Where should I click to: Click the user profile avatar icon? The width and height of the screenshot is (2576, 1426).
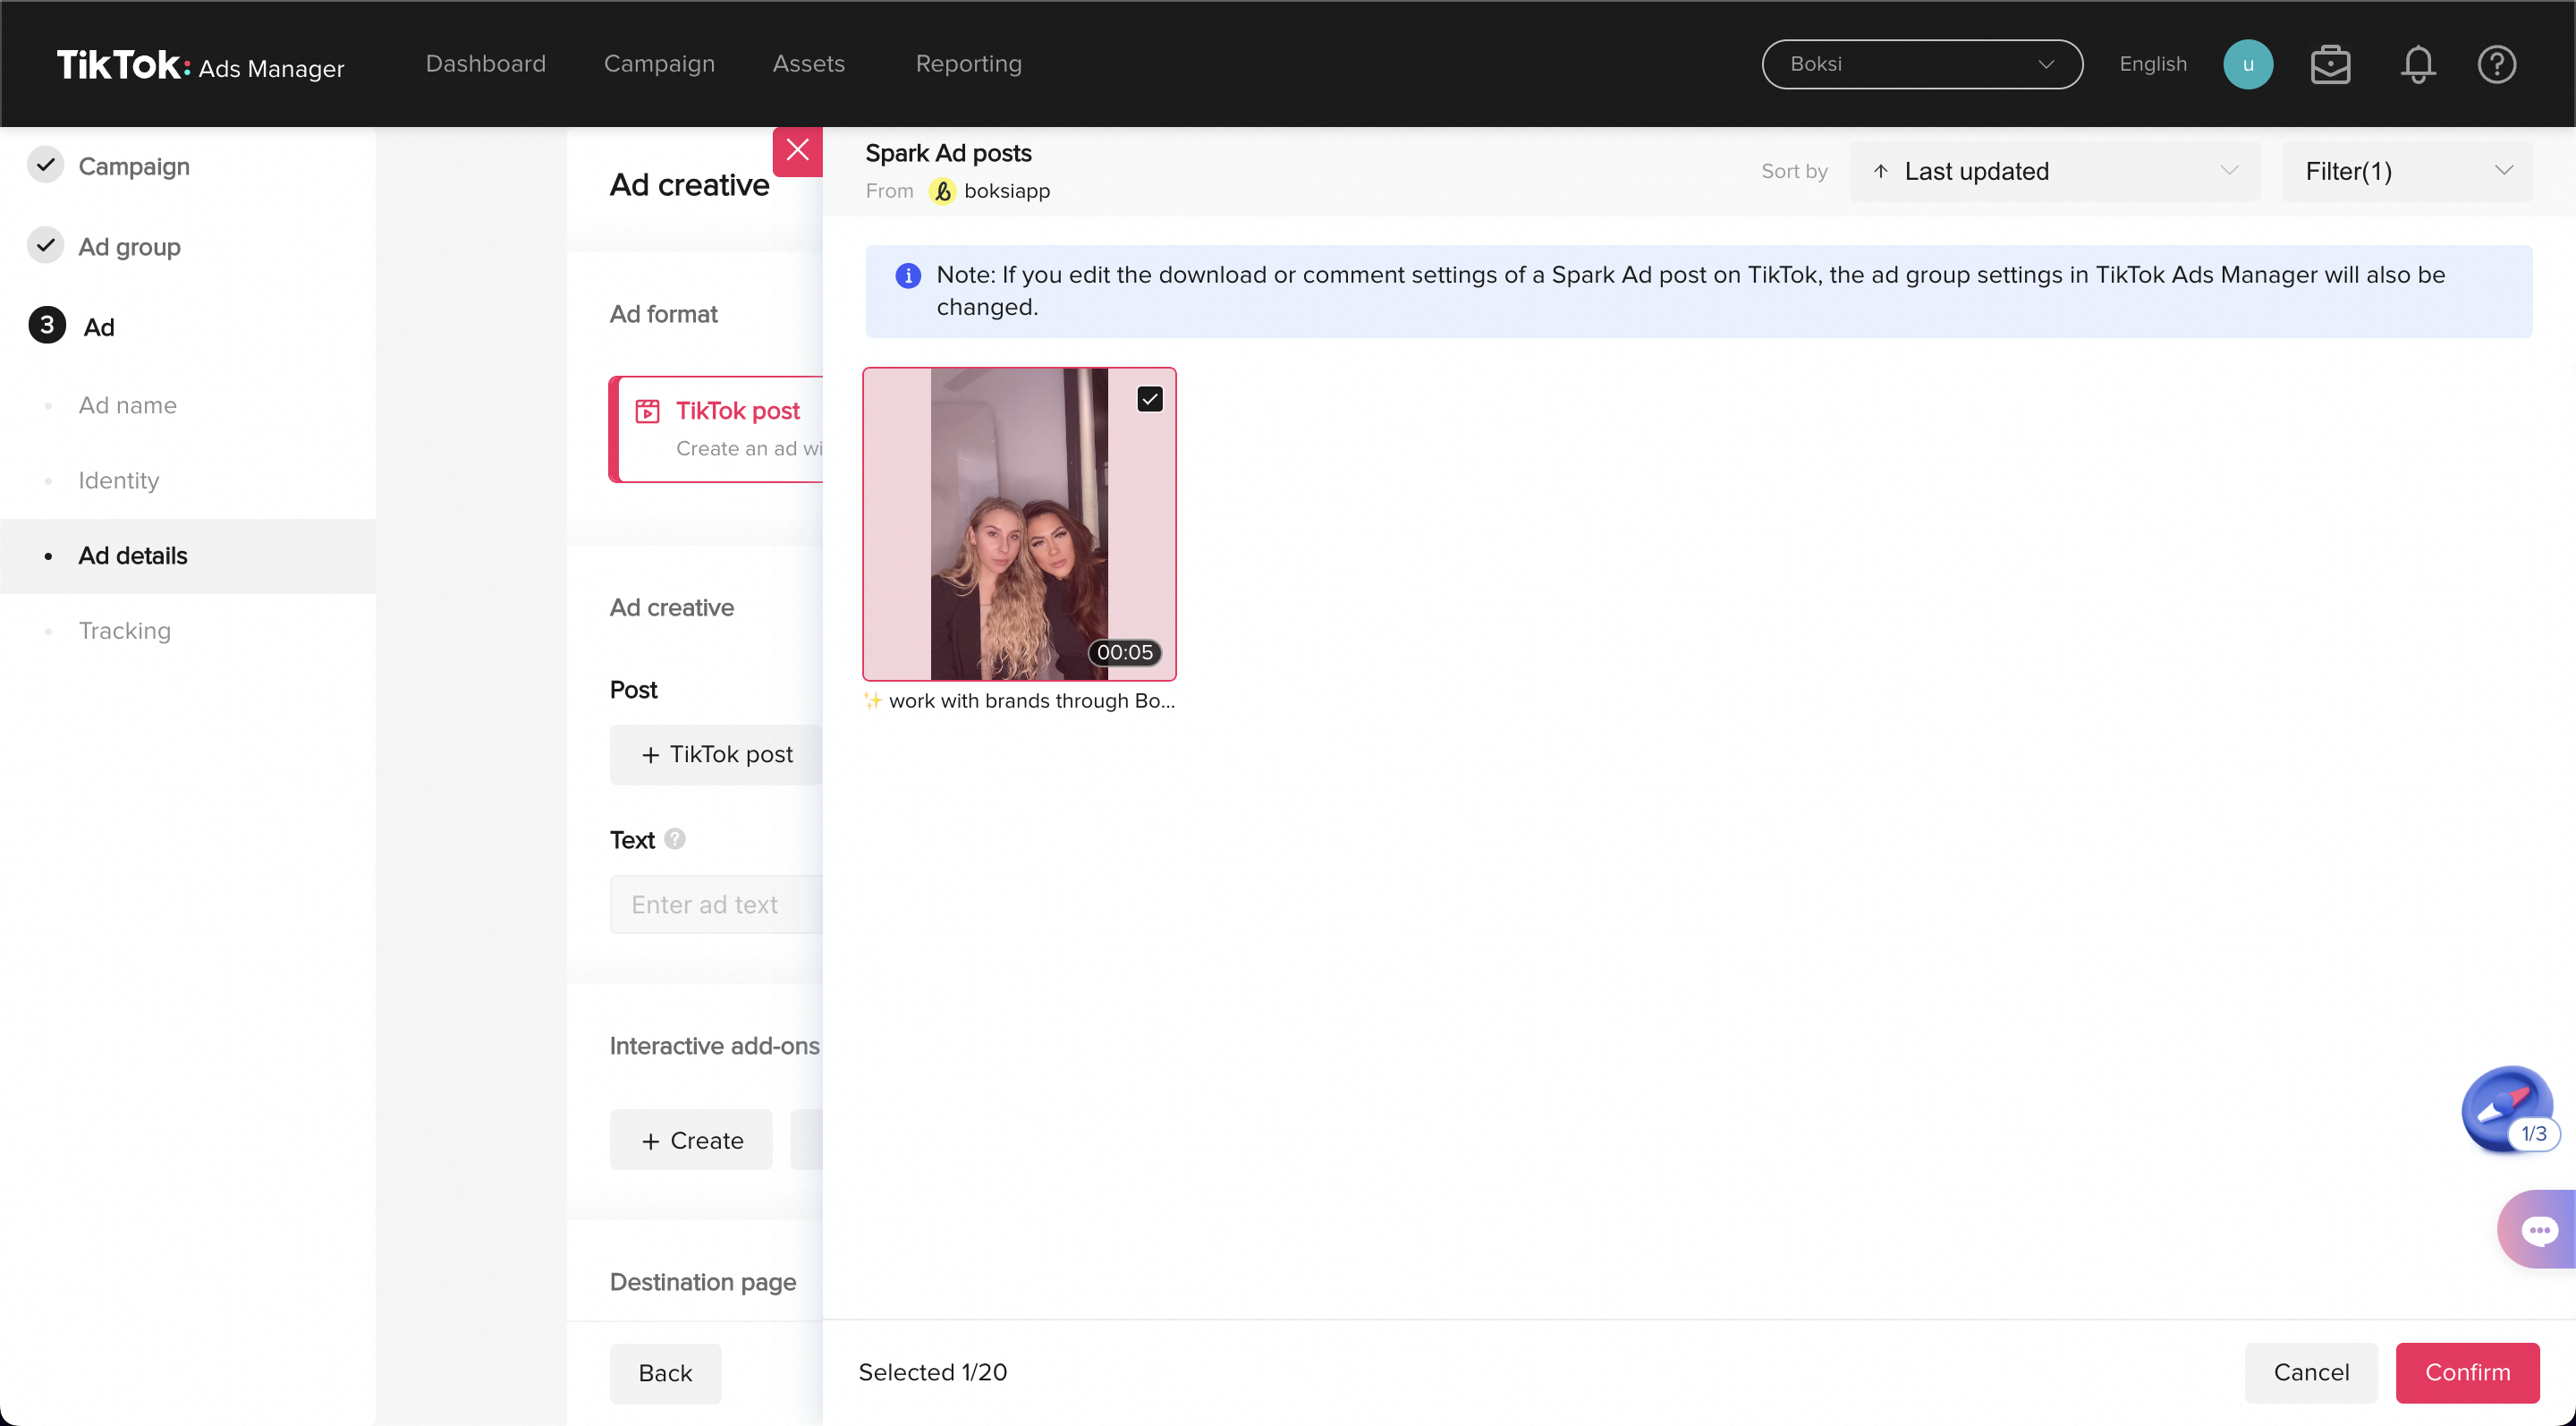[x=2250, y=64]
